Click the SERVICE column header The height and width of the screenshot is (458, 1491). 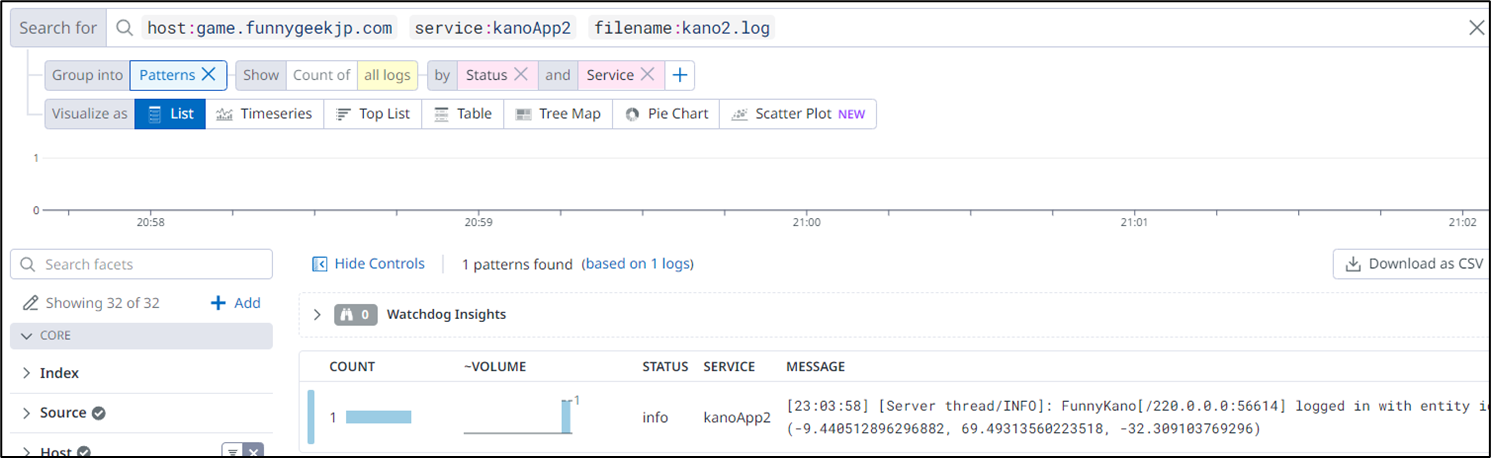coord(729,367)
